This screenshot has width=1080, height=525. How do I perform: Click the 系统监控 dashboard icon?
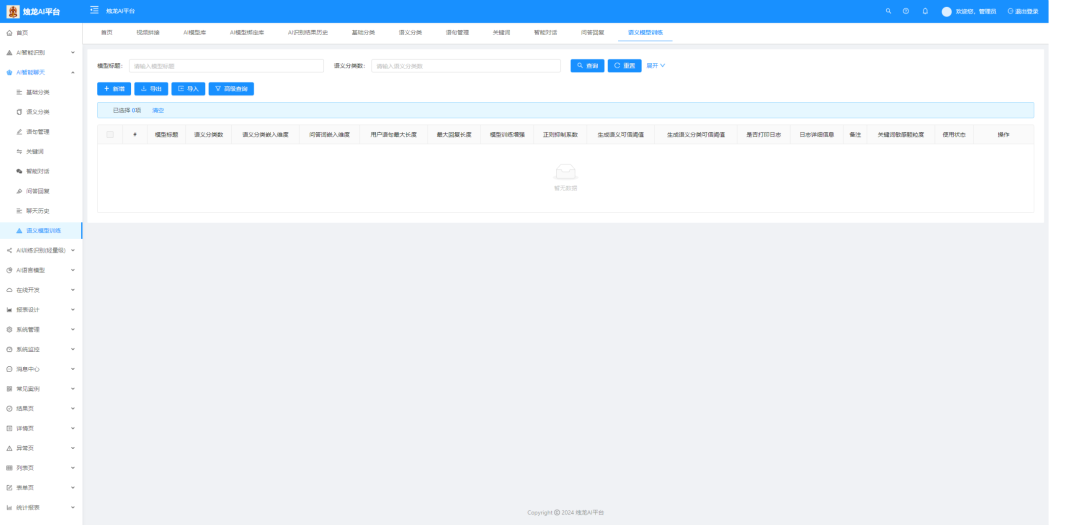point(9,349)
